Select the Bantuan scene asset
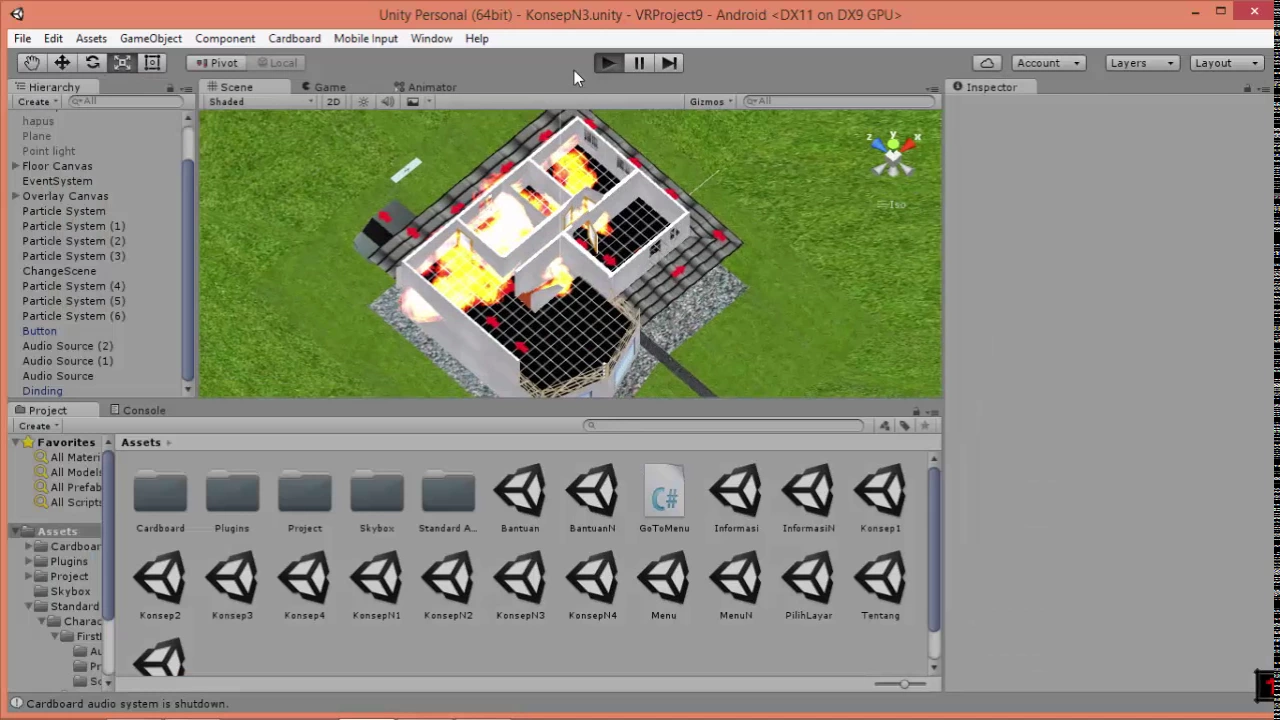1280x720 pixels. (x=520, y=498)
